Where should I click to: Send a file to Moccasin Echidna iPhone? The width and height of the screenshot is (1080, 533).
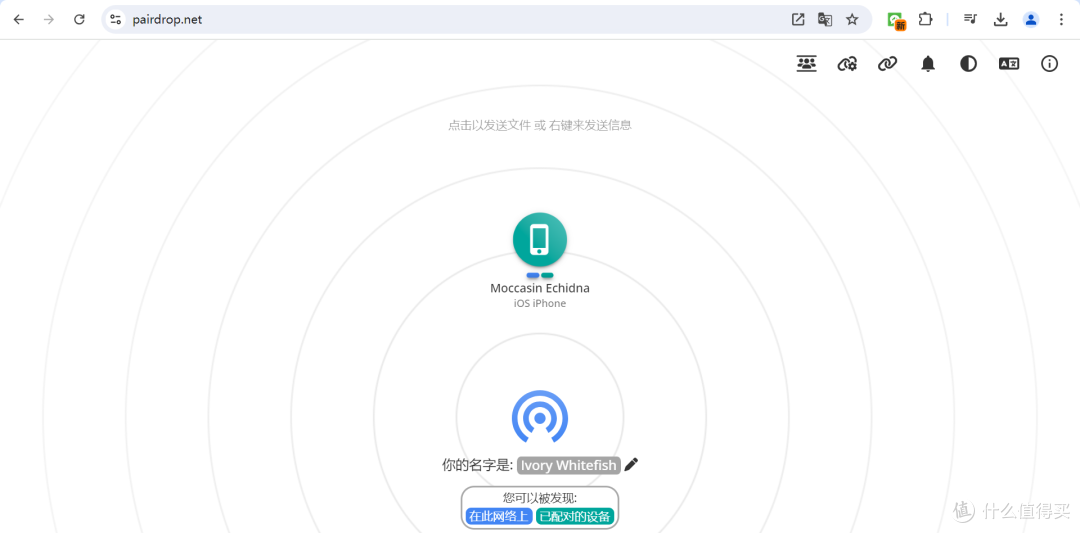(x=540, y=240)
